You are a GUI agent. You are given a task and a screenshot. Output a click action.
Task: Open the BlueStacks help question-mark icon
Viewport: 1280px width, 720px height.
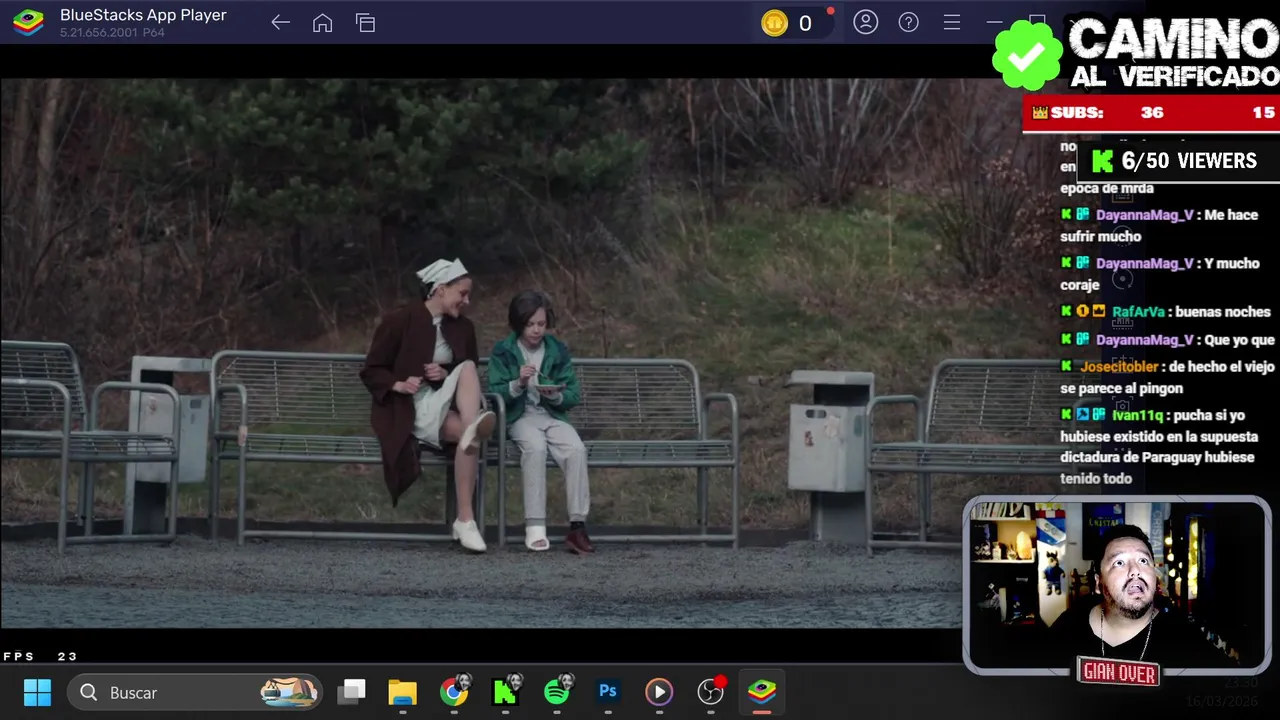(x=909, y=22)
